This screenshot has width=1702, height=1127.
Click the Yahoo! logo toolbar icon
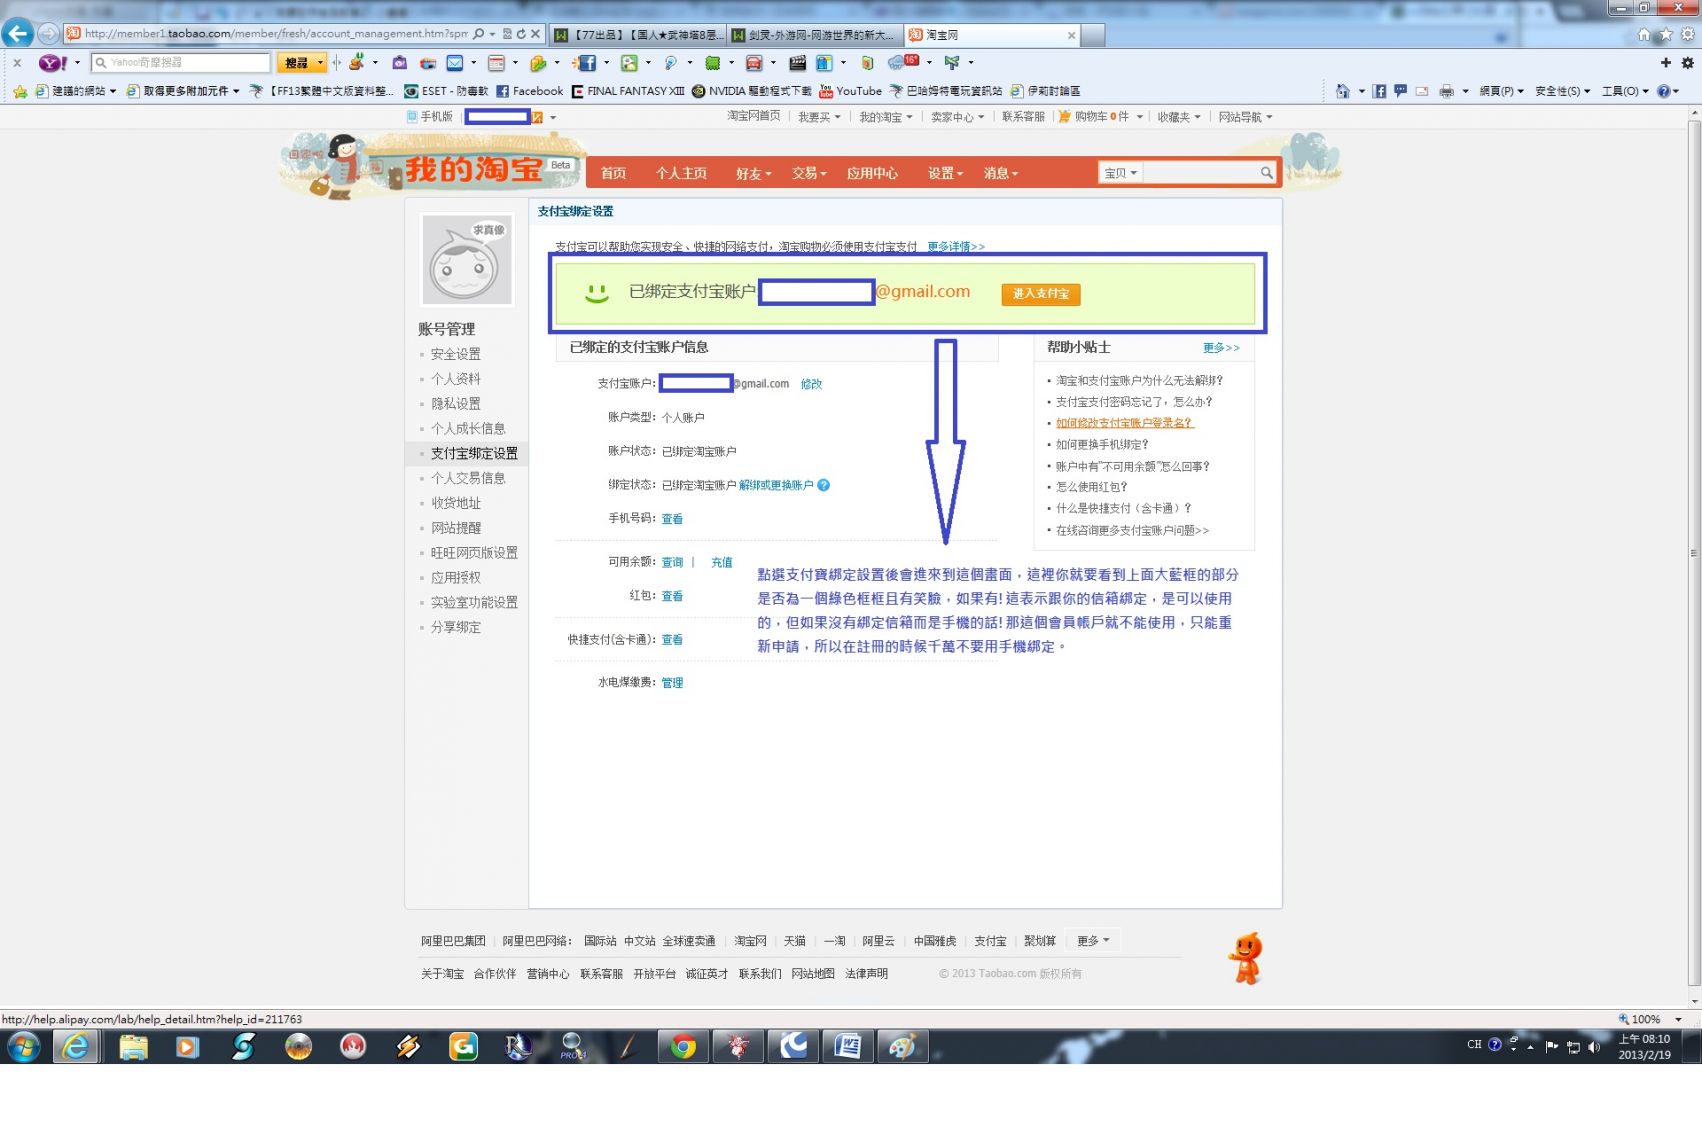[51, 63]
